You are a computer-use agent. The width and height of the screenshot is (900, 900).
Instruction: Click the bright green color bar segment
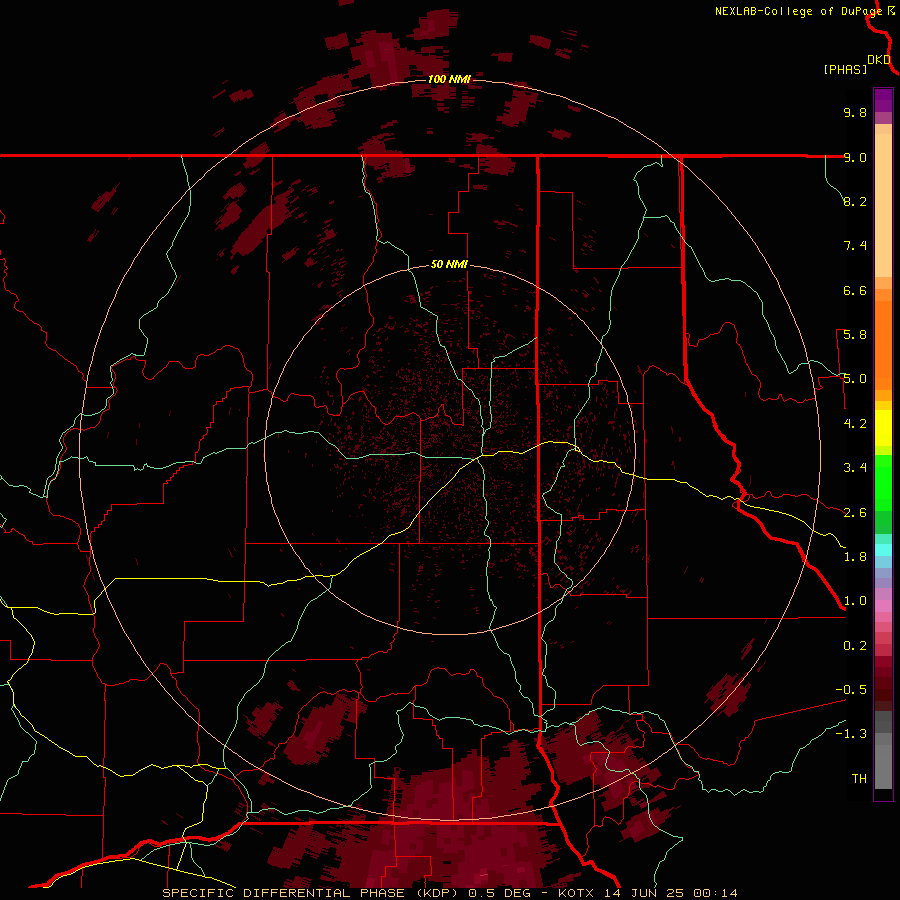(x=883, y=482)
